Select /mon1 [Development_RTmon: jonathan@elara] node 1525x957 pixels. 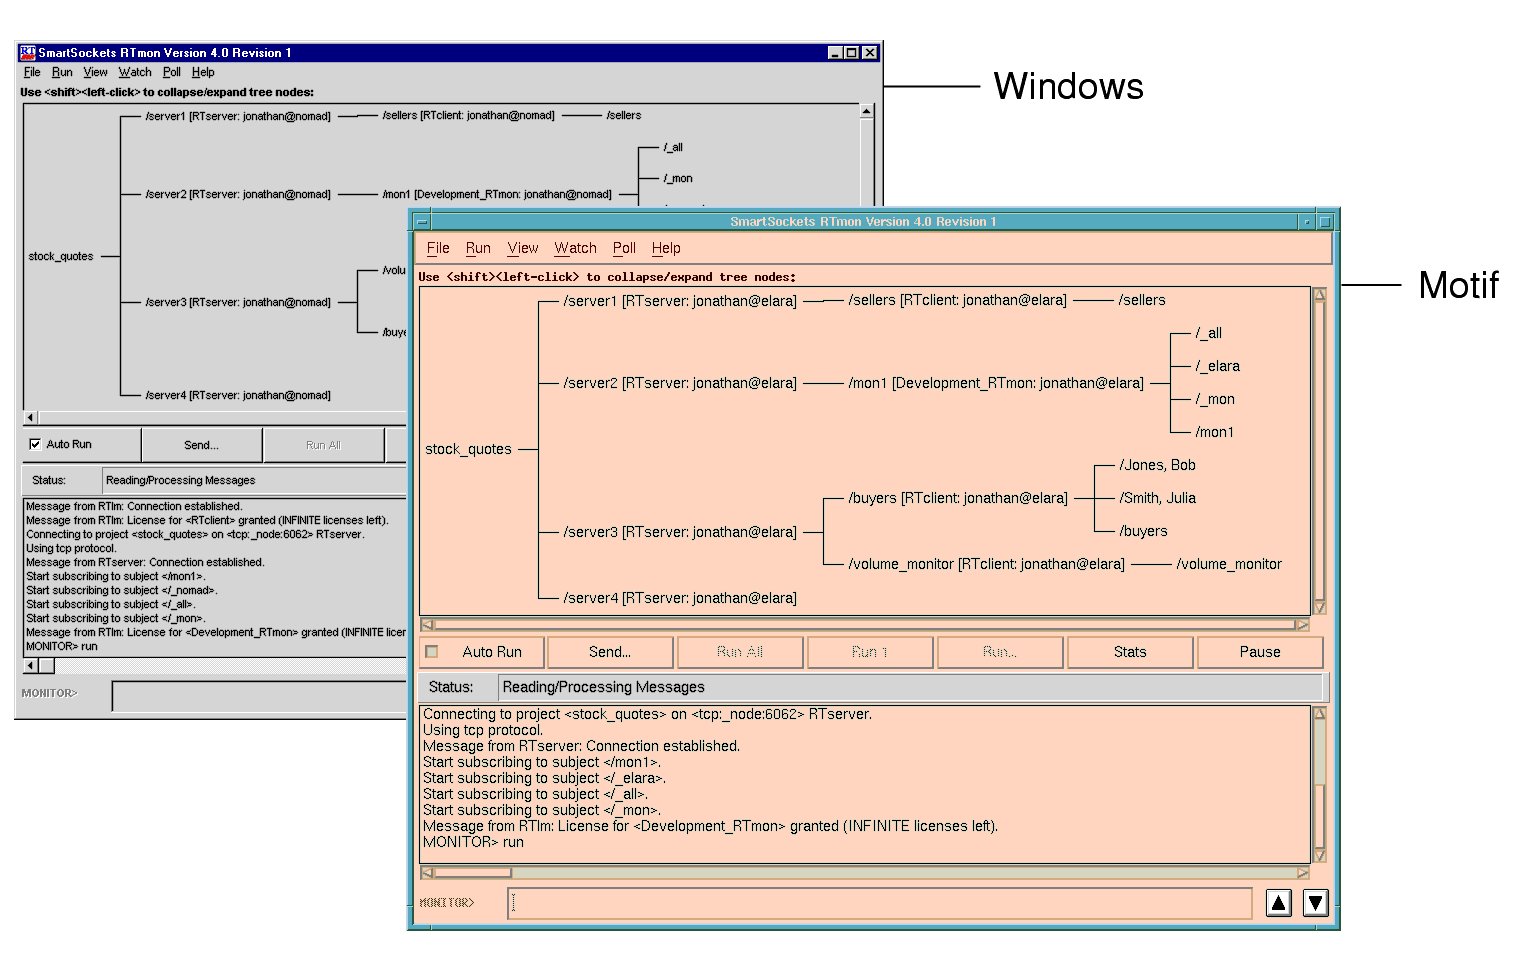[x=996, y=383]
